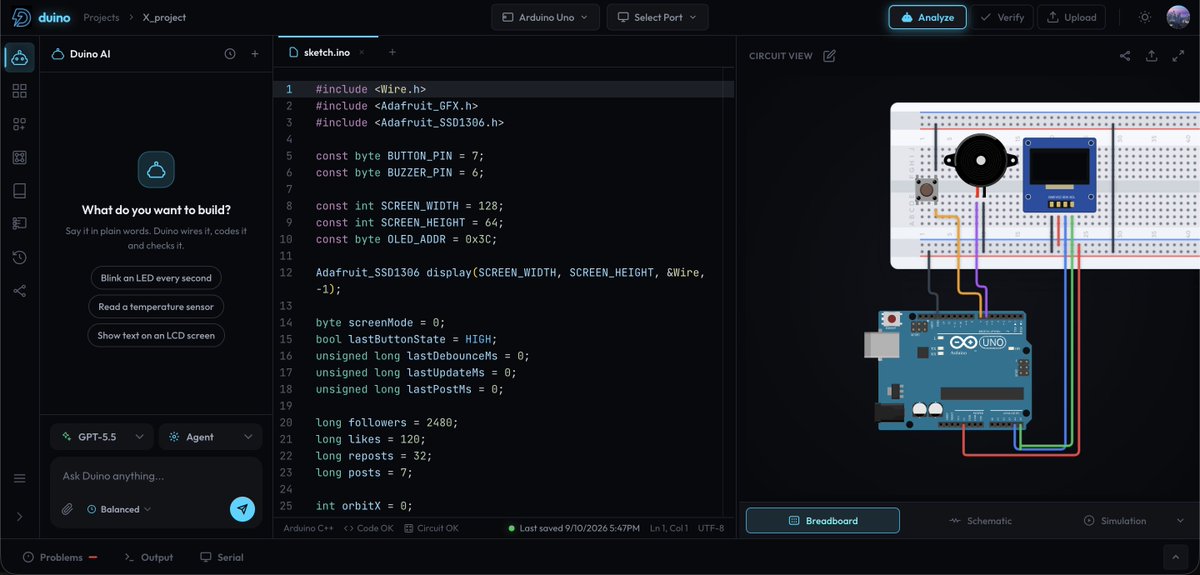Screen dimensions: 1200x575
Task: Open the Output panel tab
Action: click(x=148, y=557)
